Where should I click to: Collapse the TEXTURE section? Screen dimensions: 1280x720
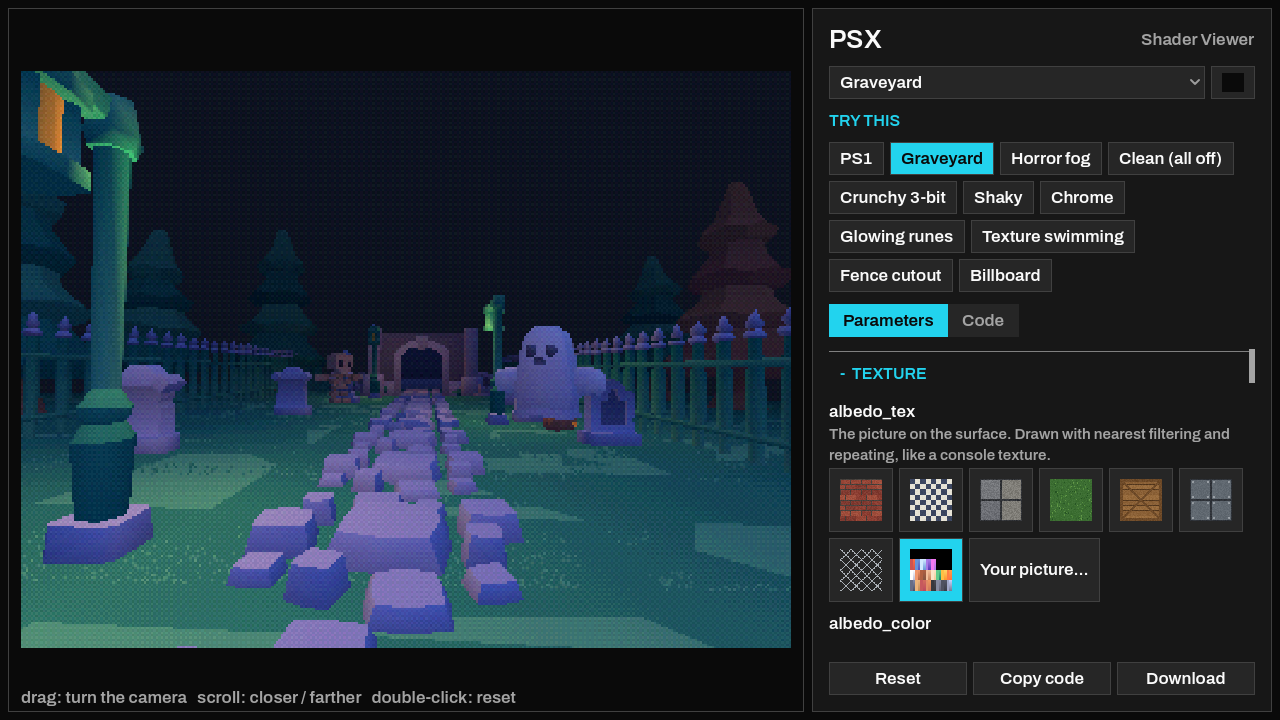click(x=883, y=373)
